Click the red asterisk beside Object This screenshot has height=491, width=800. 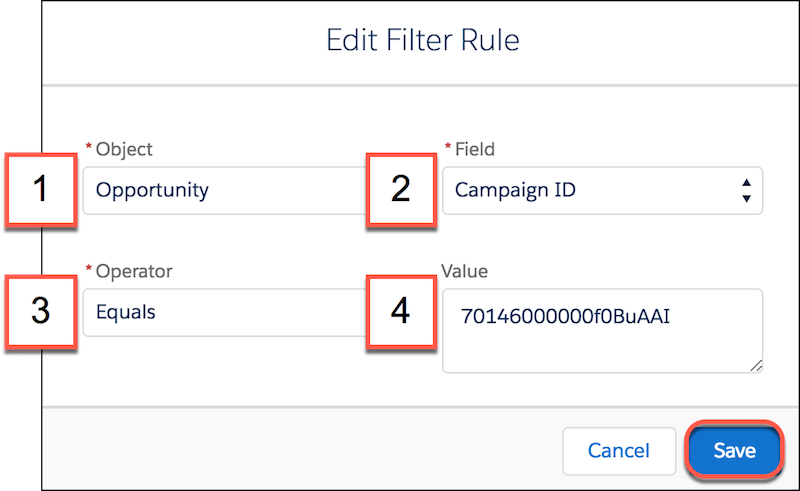point(89,147)
